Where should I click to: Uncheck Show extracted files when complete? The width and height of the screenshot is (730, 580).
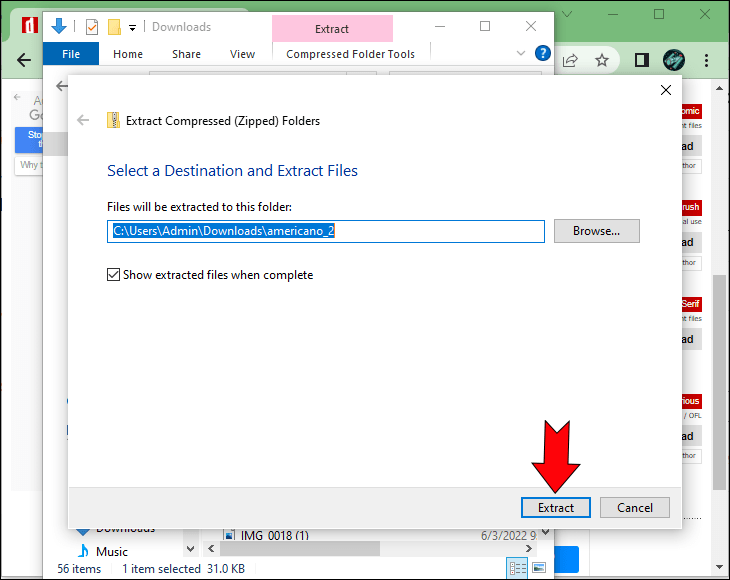click(x=114, y=275)
